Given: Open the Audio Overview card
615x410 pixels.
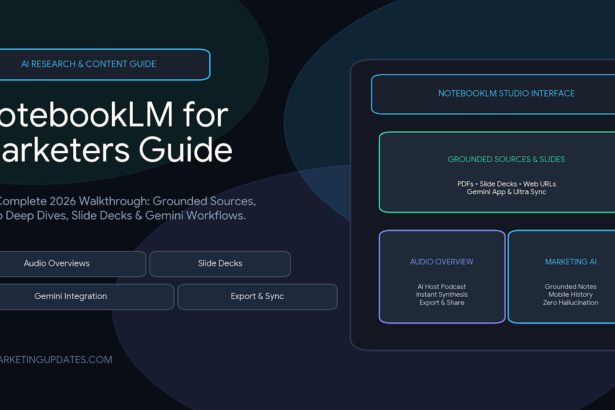Looking at the screenshot, I should [x=442, y=277].
